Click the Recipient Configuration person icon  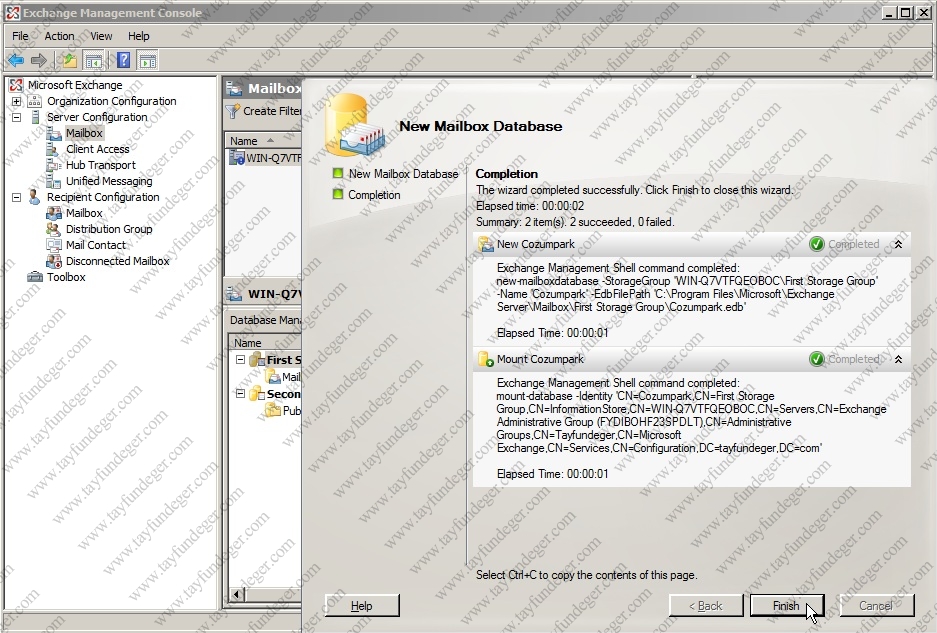tap(35, 197)
